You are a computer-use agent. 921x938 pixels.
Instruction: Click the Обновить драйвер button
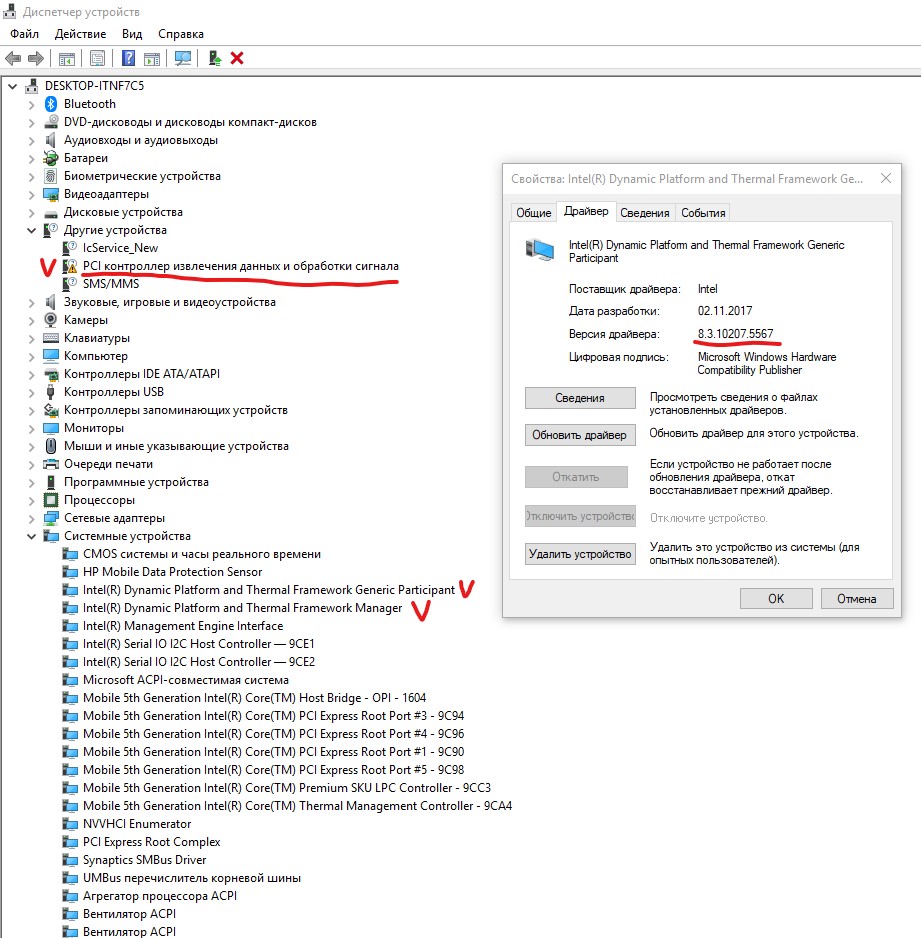pos(580,435)
